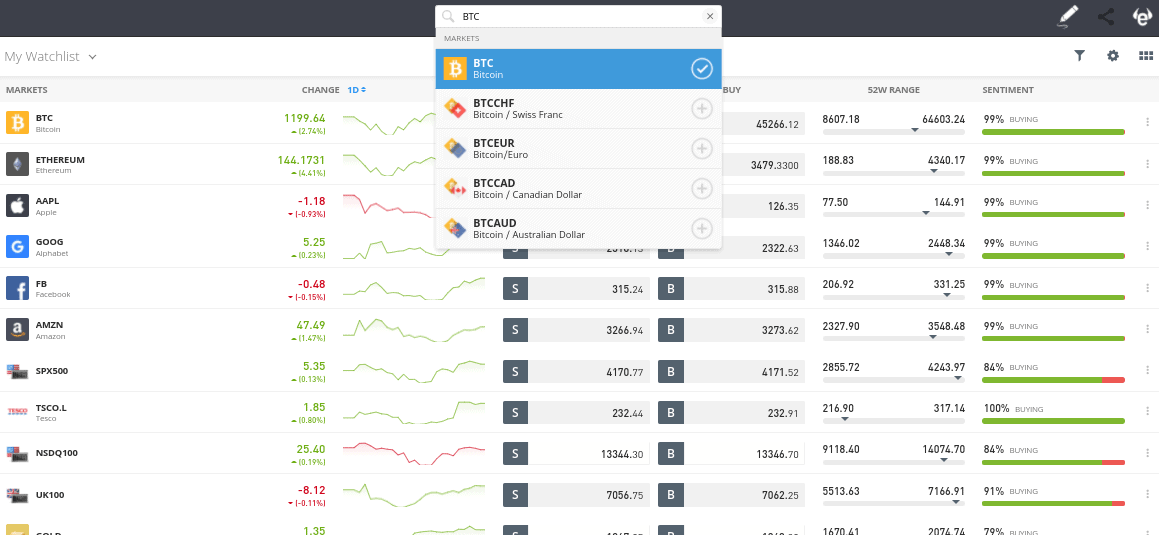This screenshot has width=1159, height=535.
Task: Add BTCCAD to watchlist with plus
Action: pyautogui.click(x=701, y=188)
